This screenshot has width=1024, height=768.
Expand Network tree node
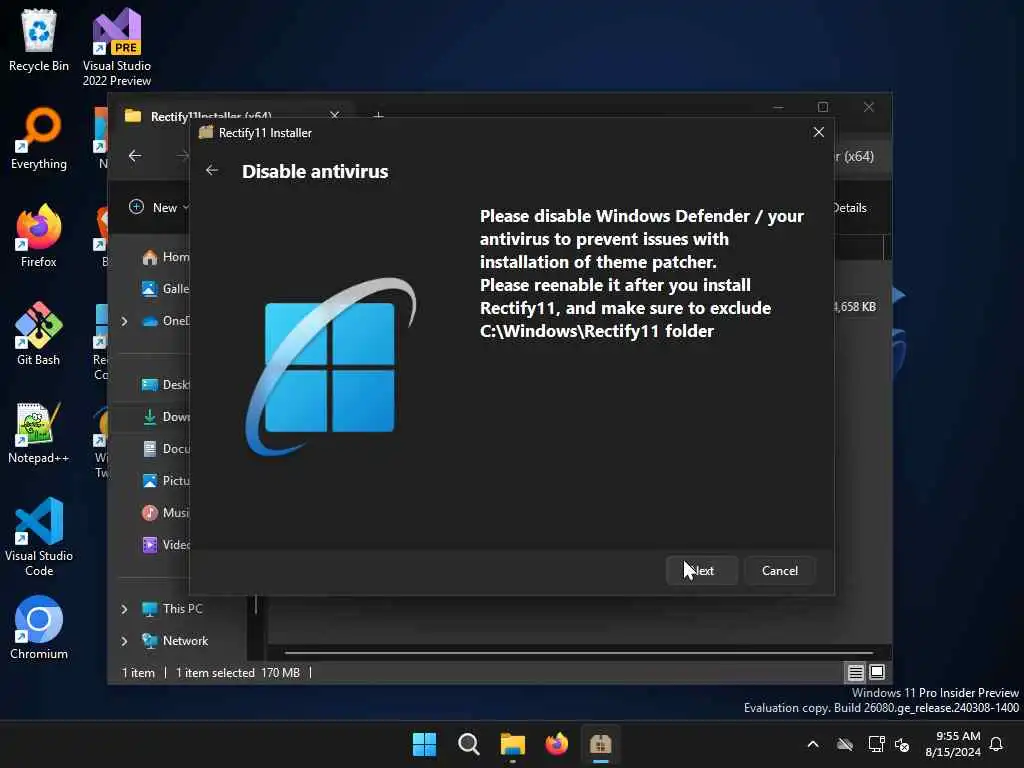point(124,641)
